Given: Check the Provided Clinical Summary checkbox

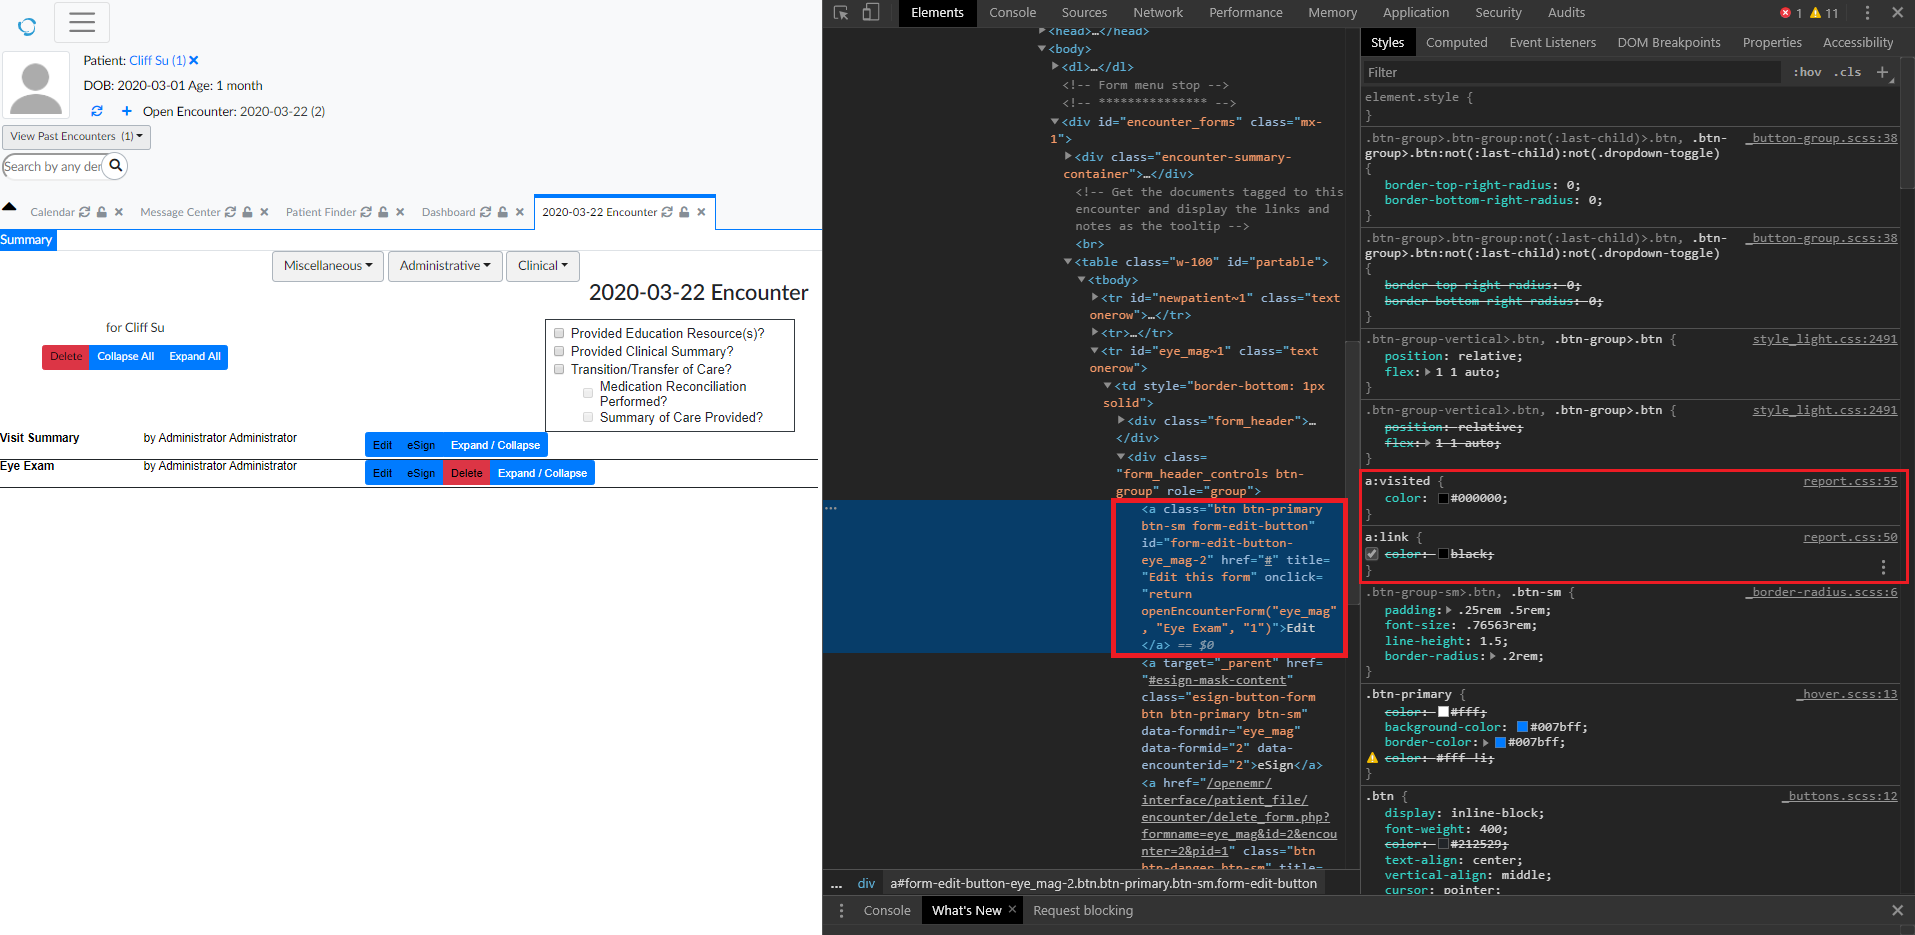Looking at the screenshot, I should pyautogui.click(x=559, y=351).
